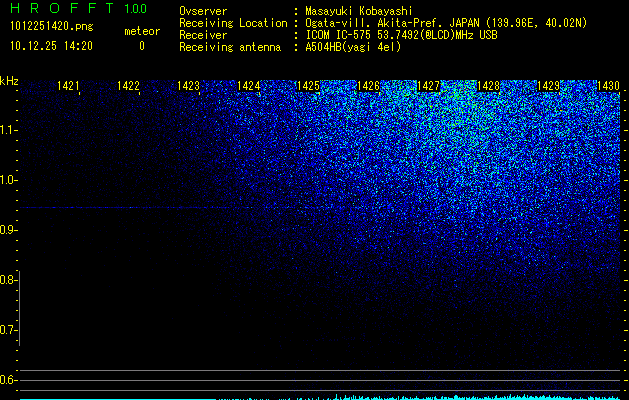Click the 0.8 kHz axis label

[7, 280]
